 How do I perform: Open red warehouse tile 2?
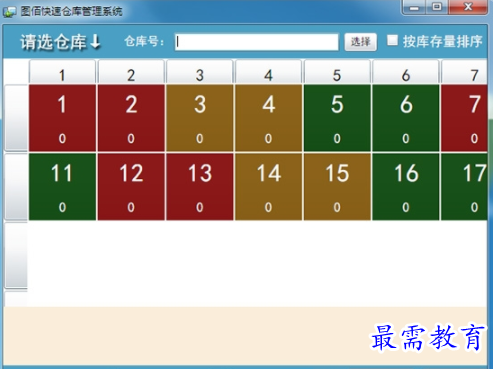(x=131, y=118)
